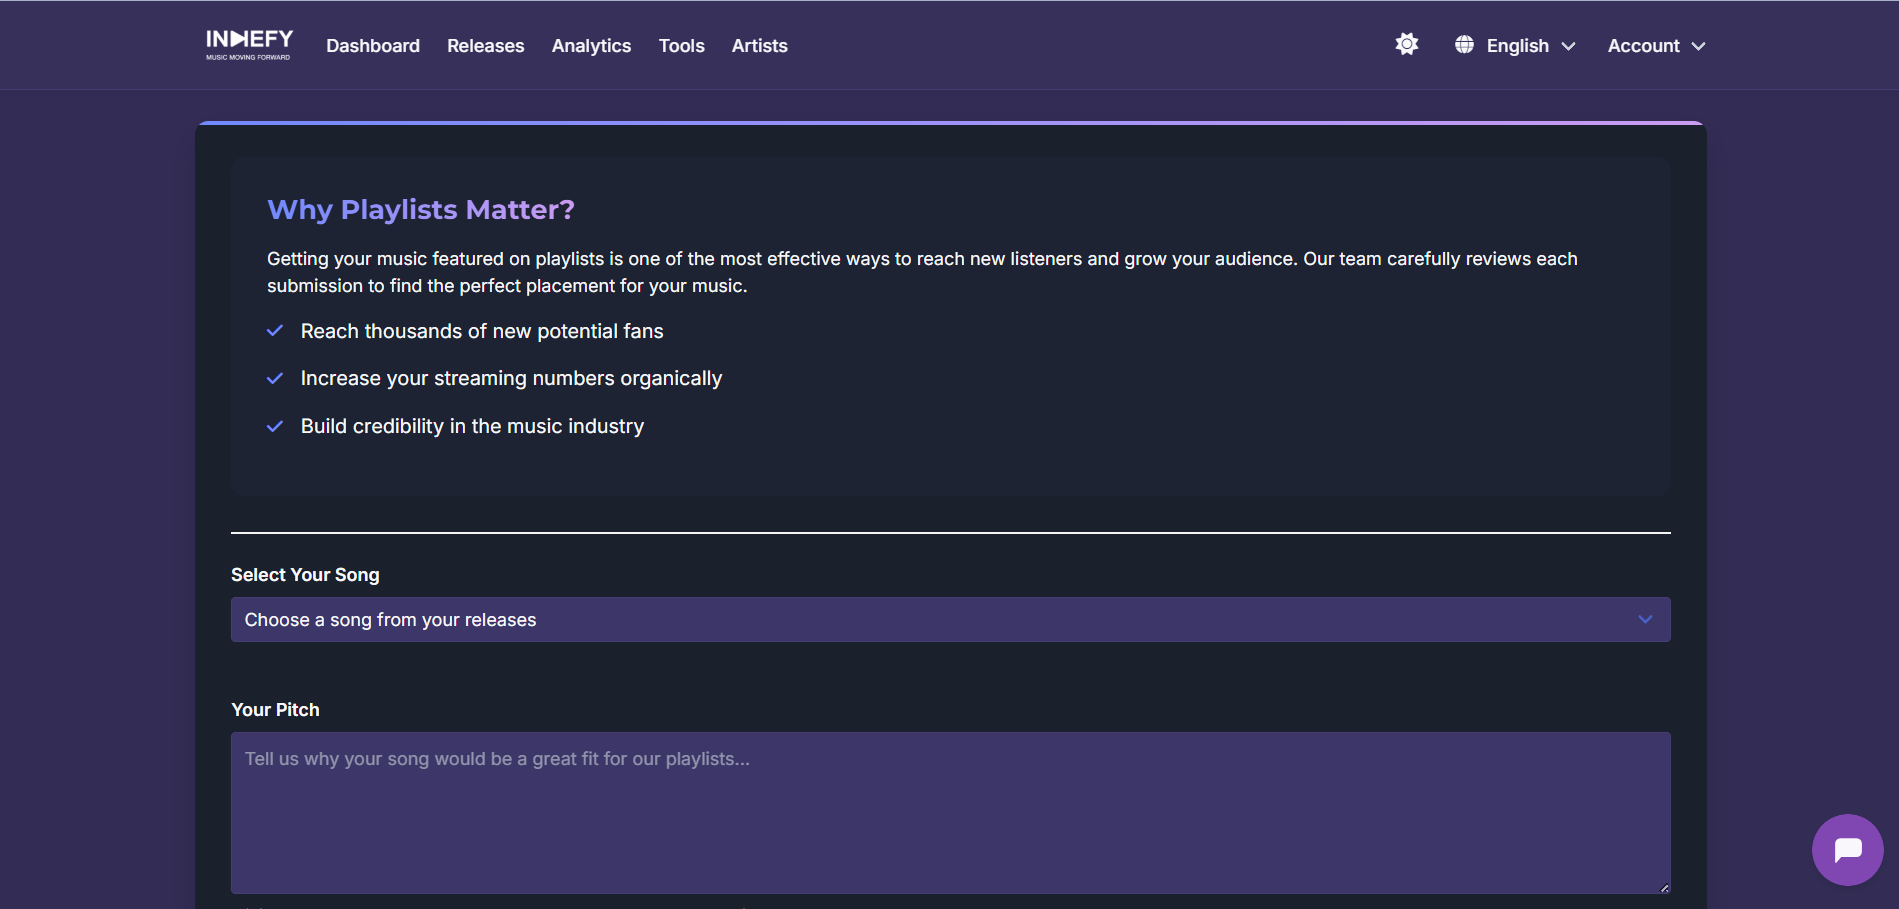Click the Indiefy logo
Viewport: 1899px width, 909px height.
pos(249,44)
